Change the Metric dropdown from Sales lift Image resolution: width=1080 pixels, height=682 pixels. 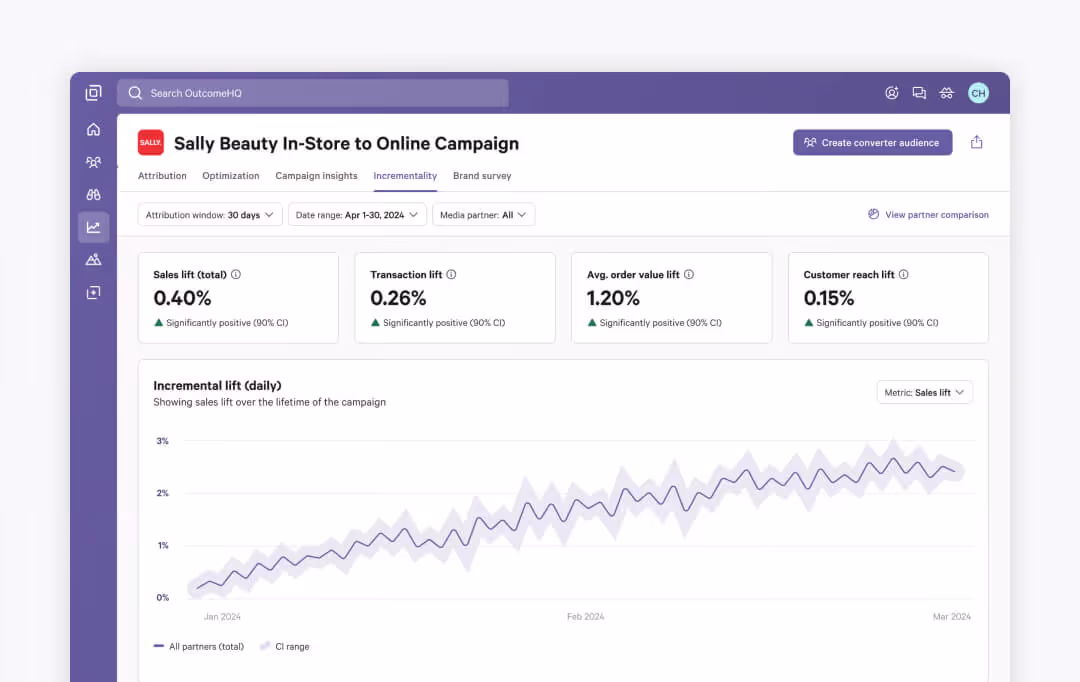pyautogui.click(x=924, y=392)
